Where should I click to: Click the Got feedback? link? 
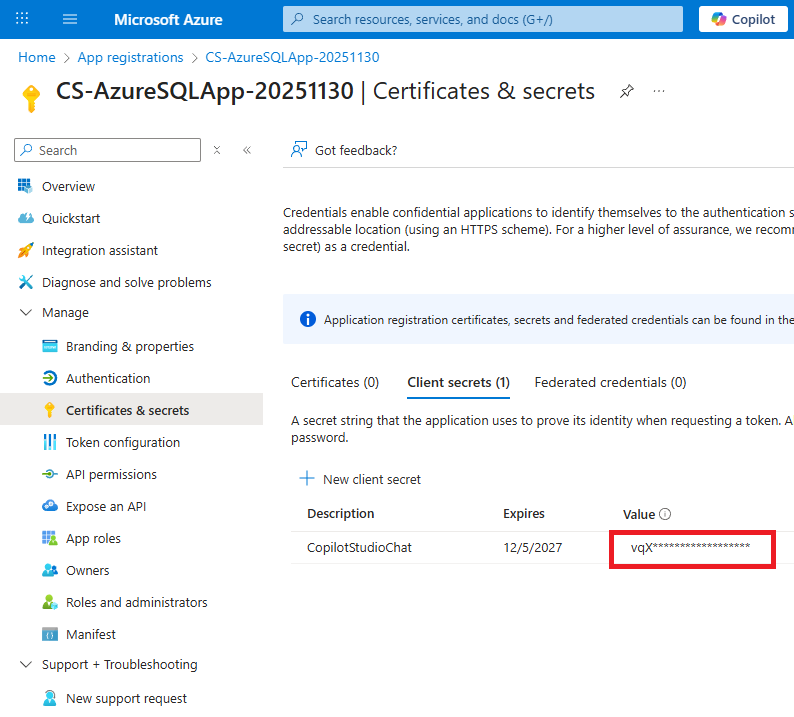pos(344,150)
